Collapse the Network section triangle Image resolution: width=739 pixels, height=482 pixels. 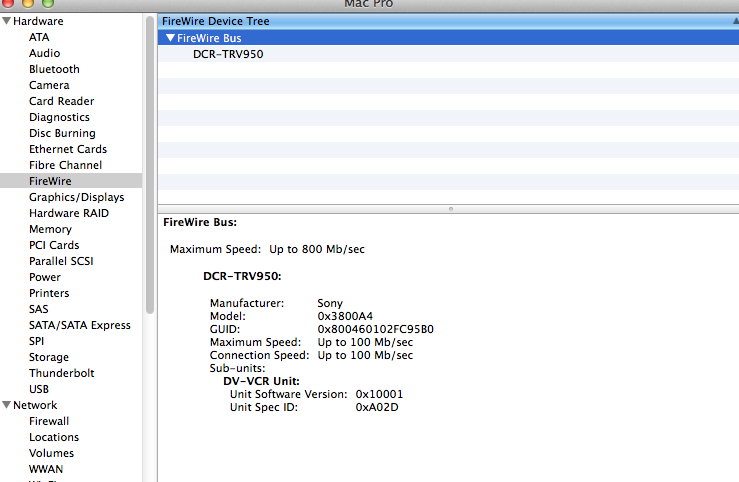7,405
